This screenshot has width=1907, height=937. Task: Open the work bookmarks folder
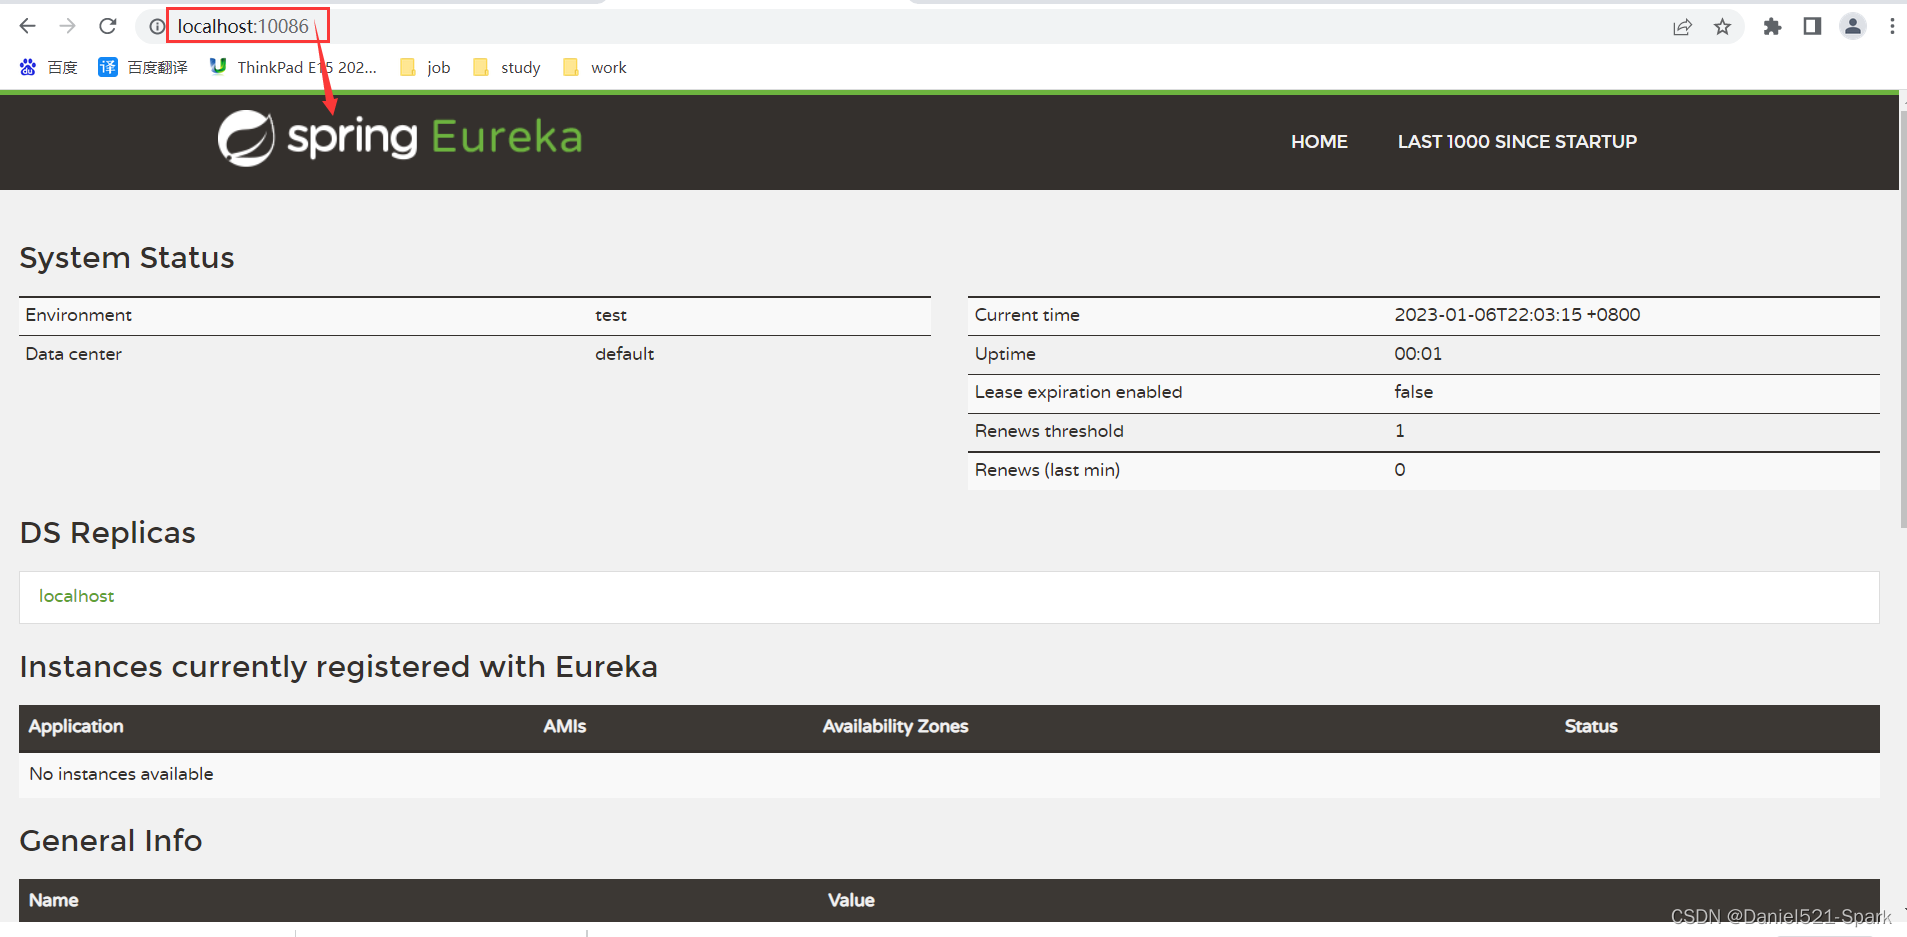[x=595, y=67]
